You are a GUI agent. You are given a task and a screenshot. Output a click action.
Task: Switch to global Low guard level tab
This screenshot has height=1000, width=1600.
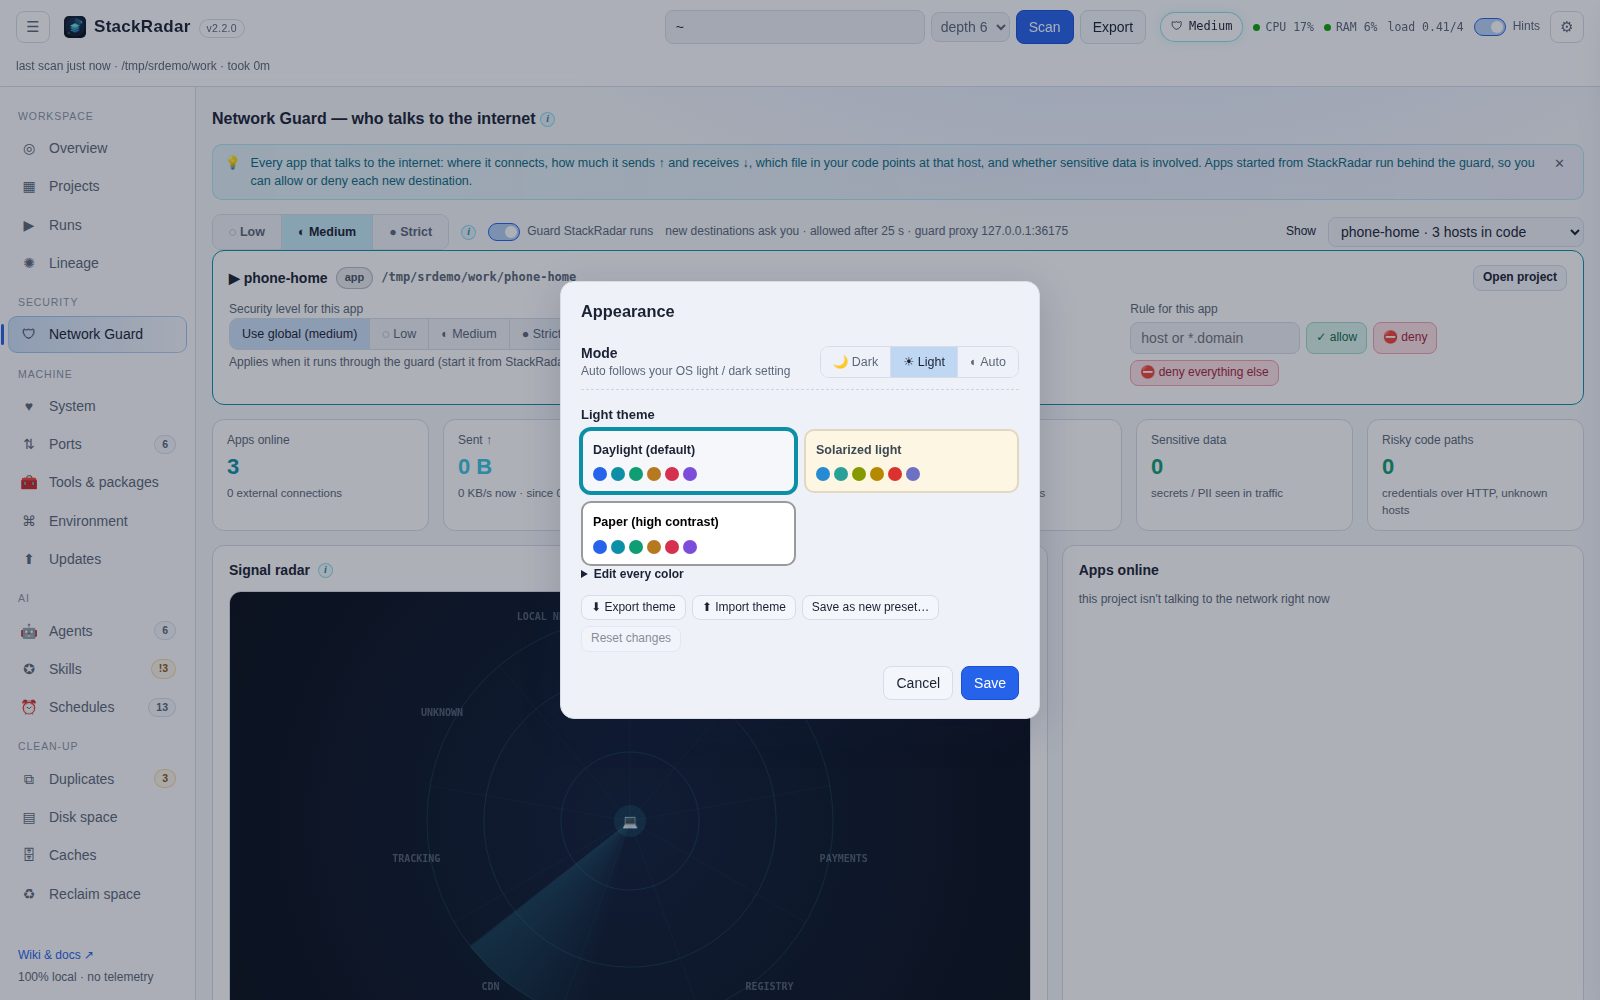[247, 232]
